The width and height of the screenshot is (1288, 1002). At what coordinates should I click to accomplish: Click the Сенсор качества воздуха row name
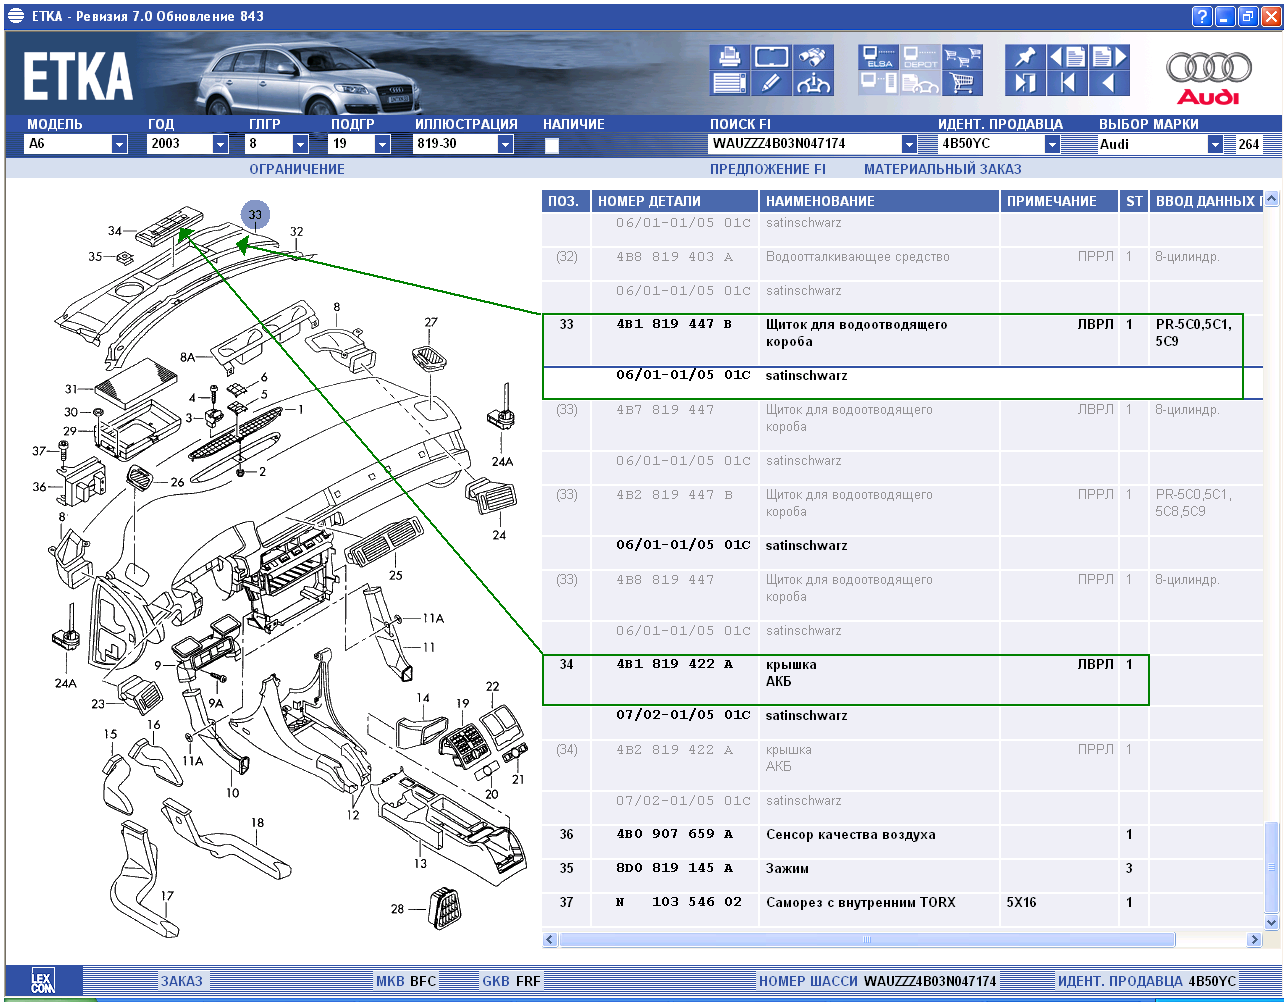click(851, 834)
